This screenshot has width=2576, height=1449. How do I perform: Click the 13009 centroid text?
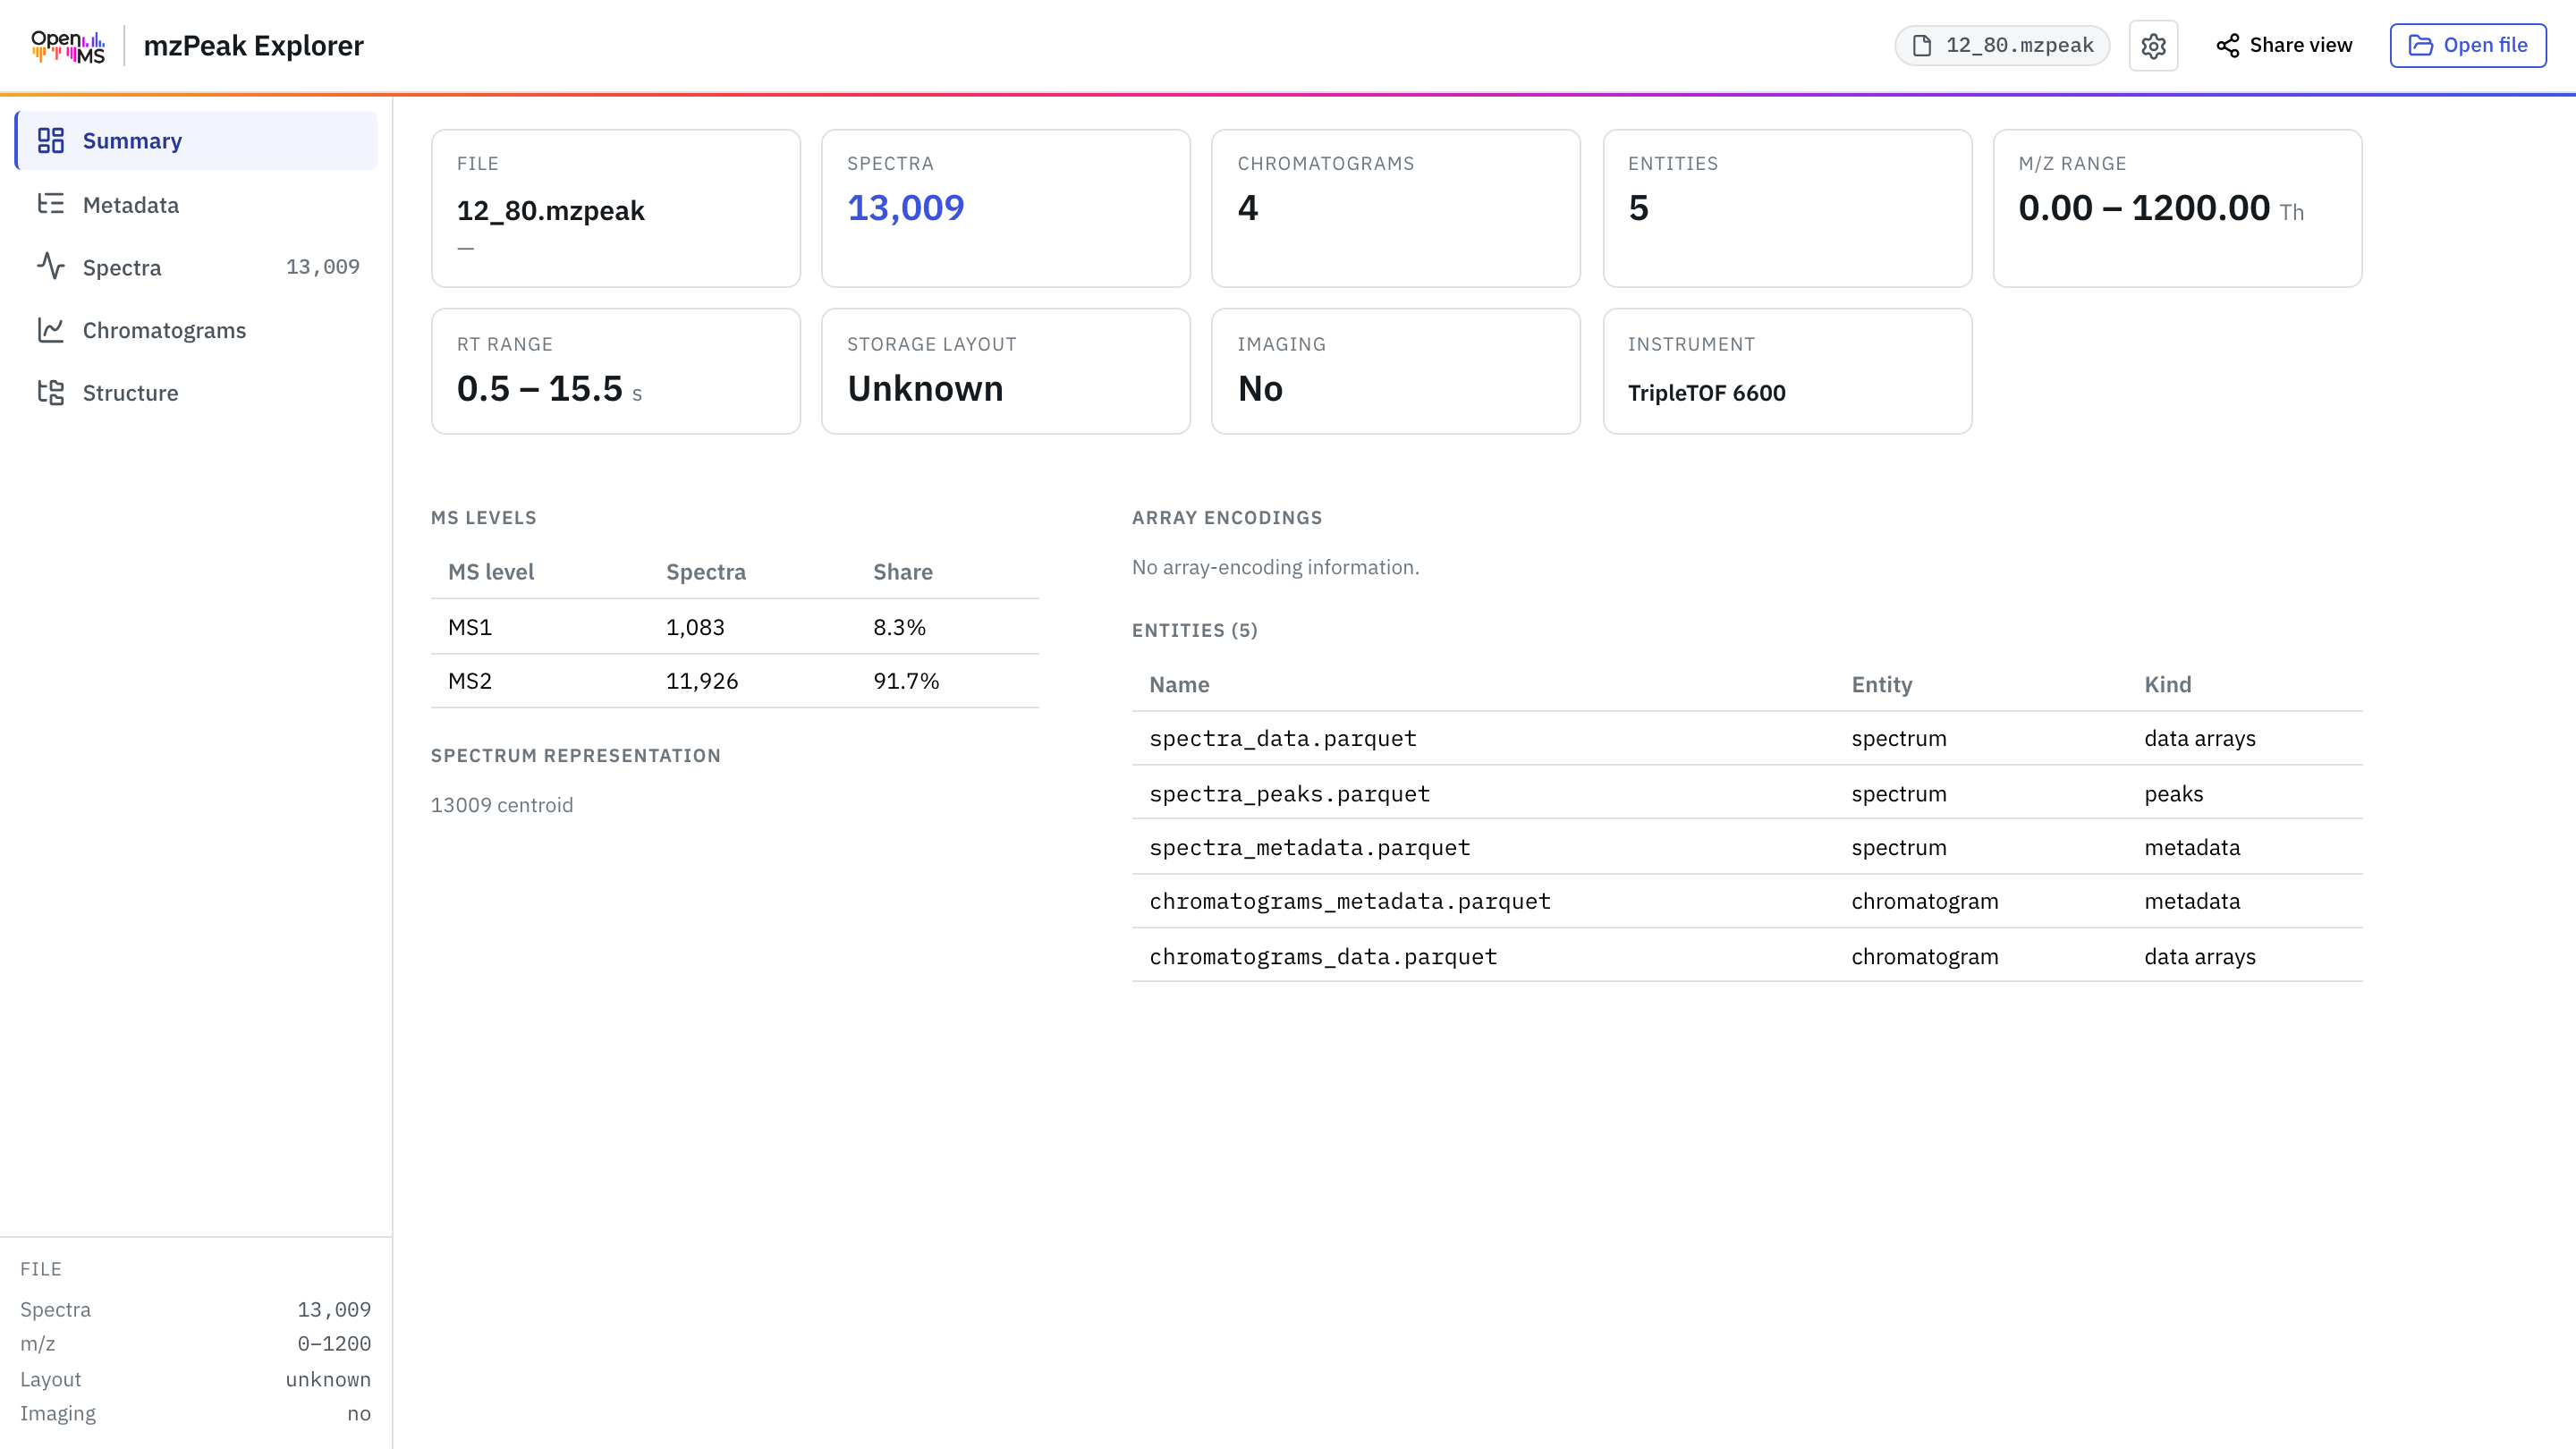coord(502,805)
